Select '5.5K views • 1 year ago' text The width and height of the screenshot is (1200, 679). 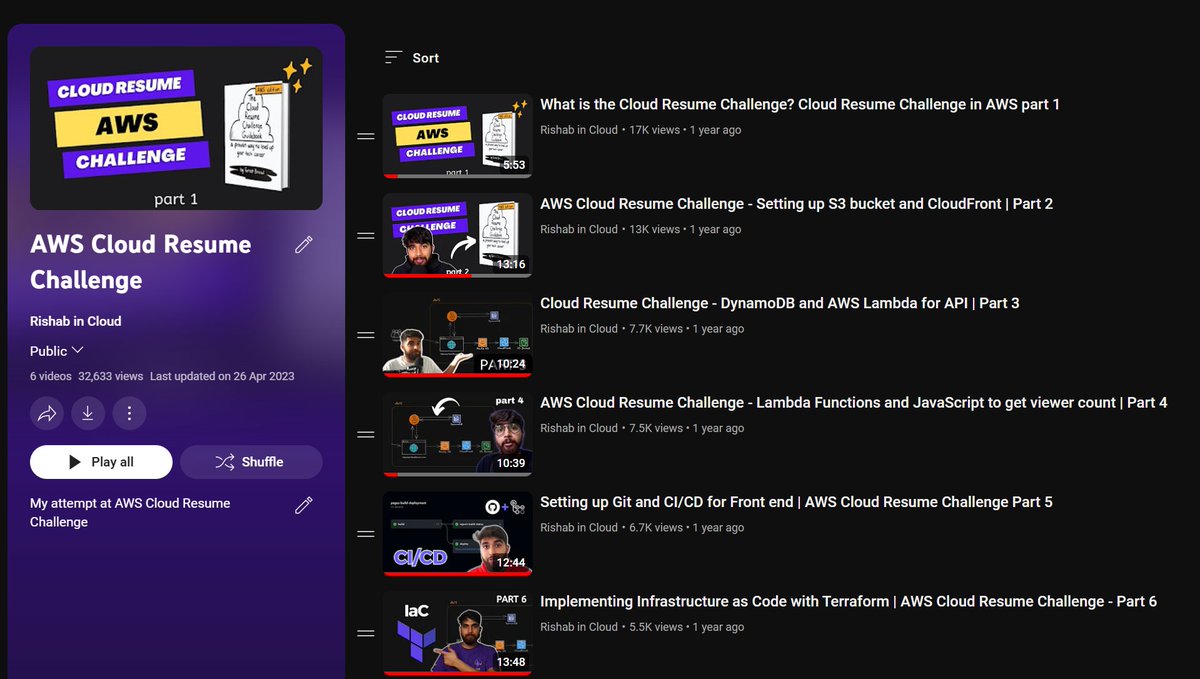click(687, 627)
